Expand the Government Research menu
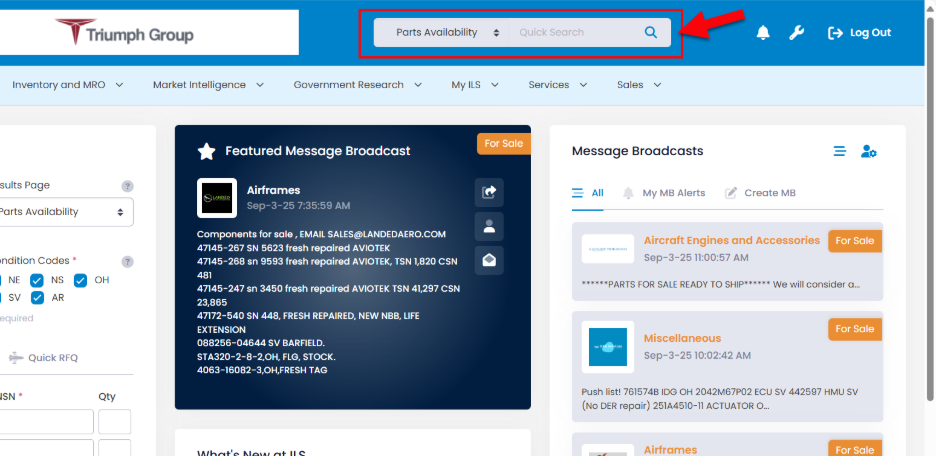The image size is (936, 456). [x=356, y=85]
